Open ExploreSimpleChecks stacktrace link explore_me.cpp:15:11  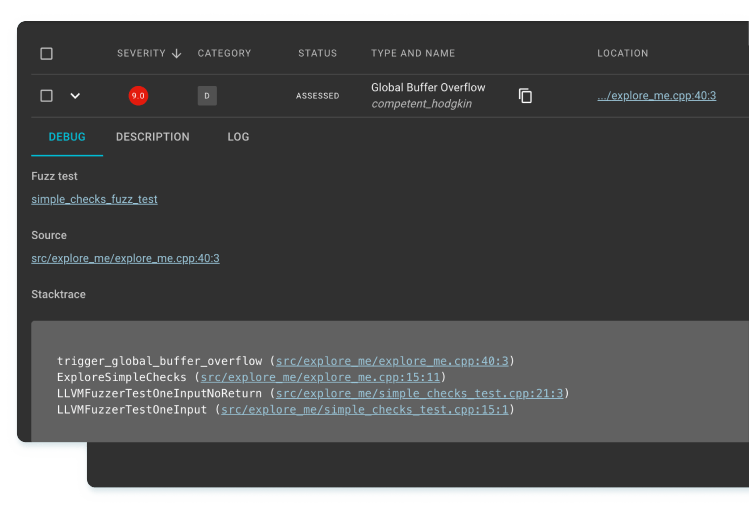[x=320, y=377]
